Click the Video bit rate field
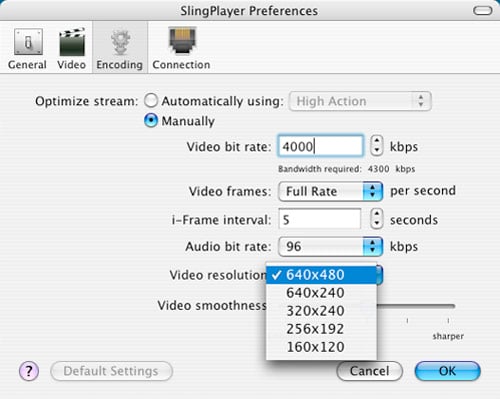 (320, 146)
